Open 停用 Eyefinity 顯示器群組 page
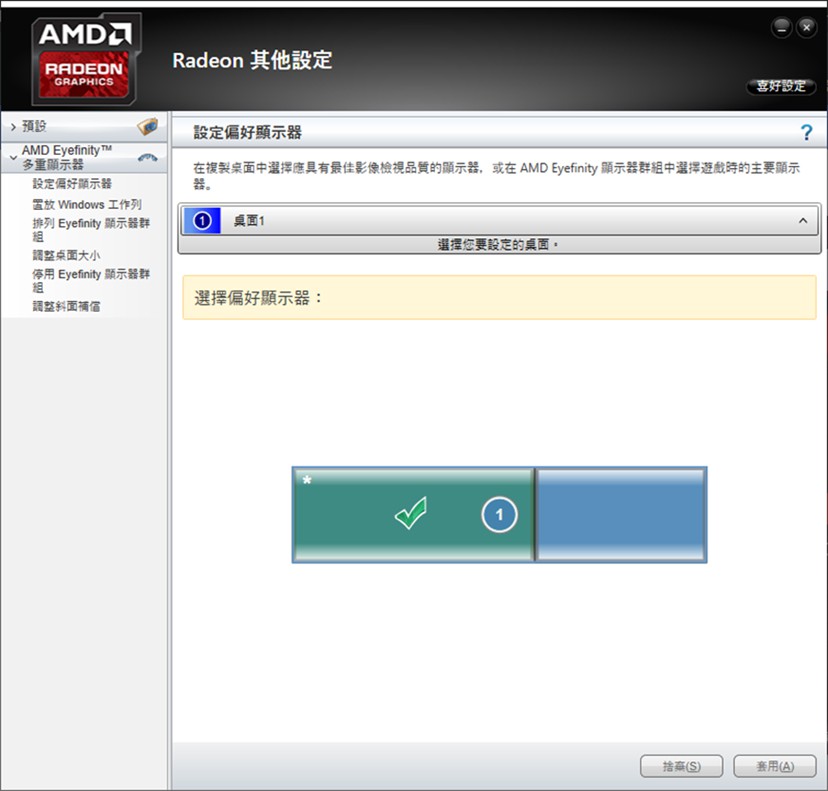The width and height of the screenshot is (828, 791). 91,280
